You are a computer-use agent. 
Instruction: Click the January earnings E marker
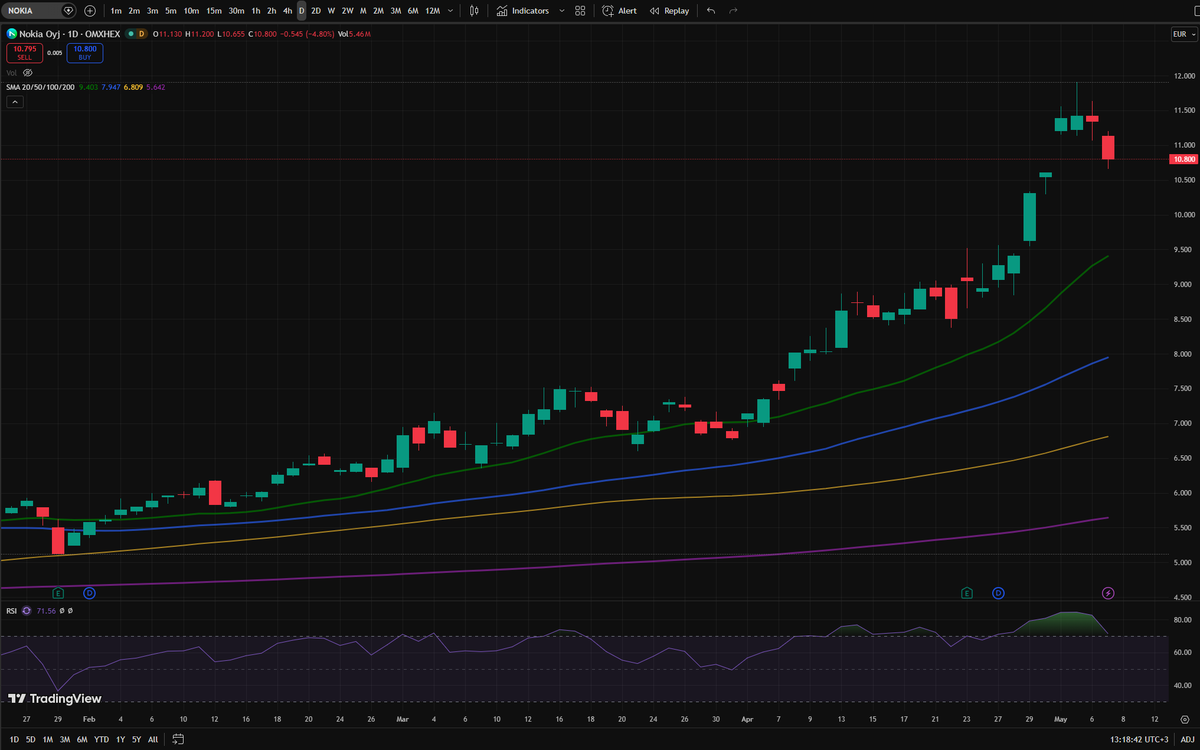pos(58,593)
